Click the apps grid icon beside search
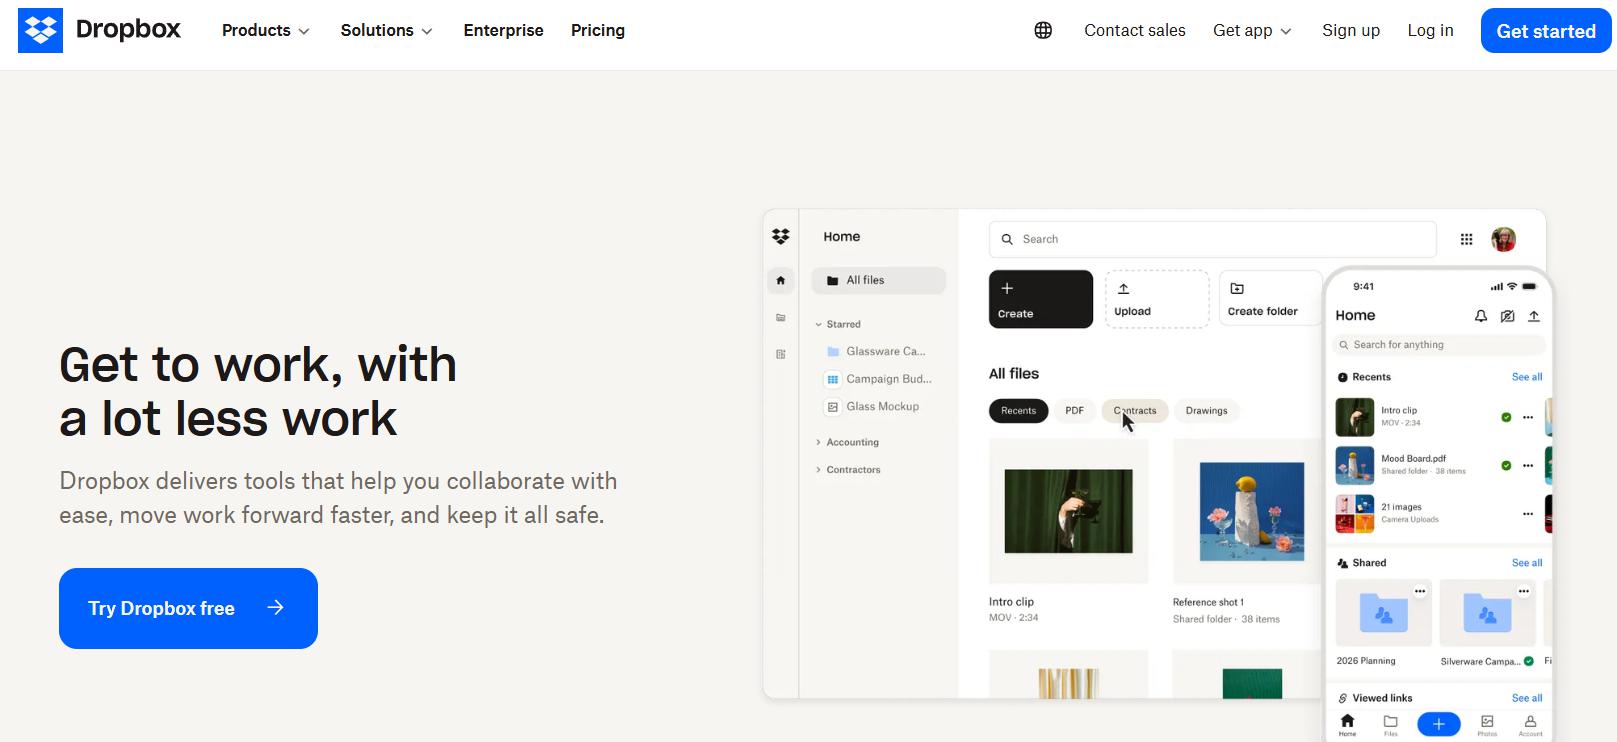 pos(1466,239)
